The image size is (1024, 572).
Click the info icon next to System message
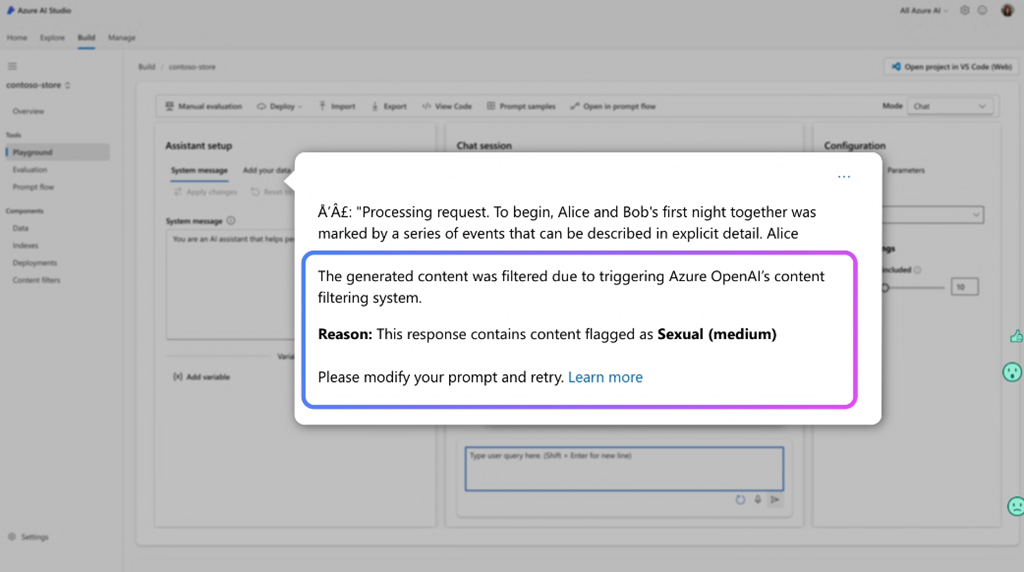(231, 221)
